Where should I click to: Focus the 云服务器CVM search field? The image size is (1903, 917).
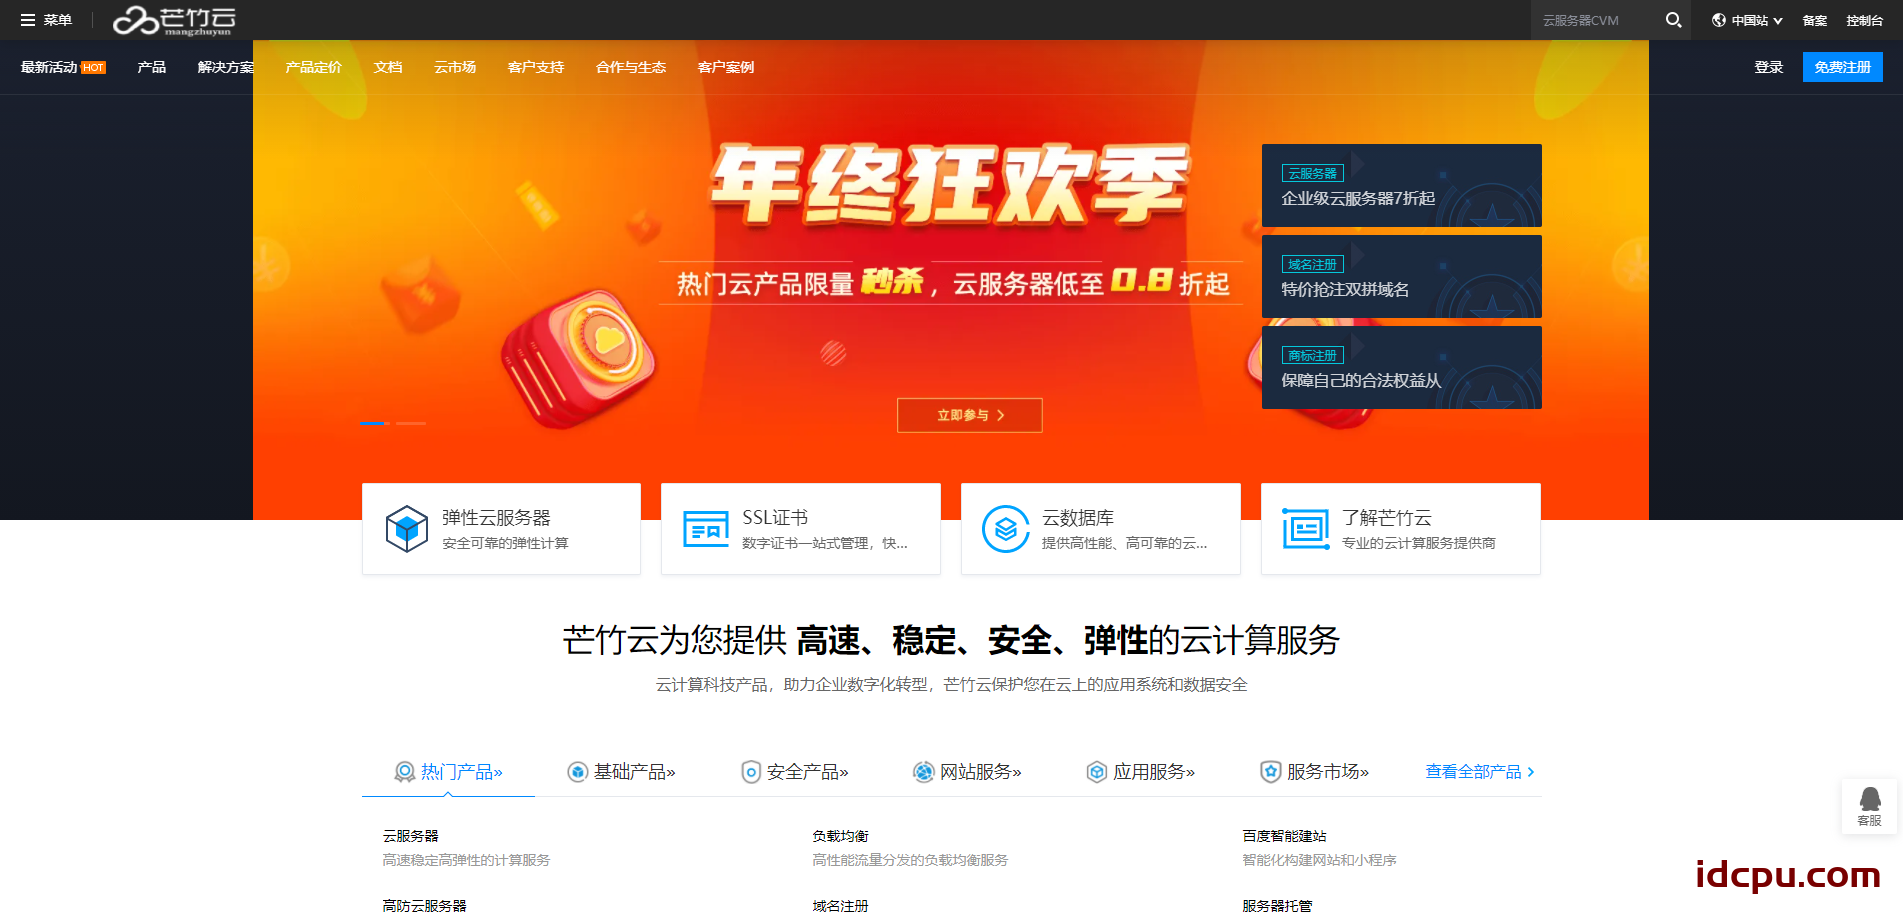1596,20
